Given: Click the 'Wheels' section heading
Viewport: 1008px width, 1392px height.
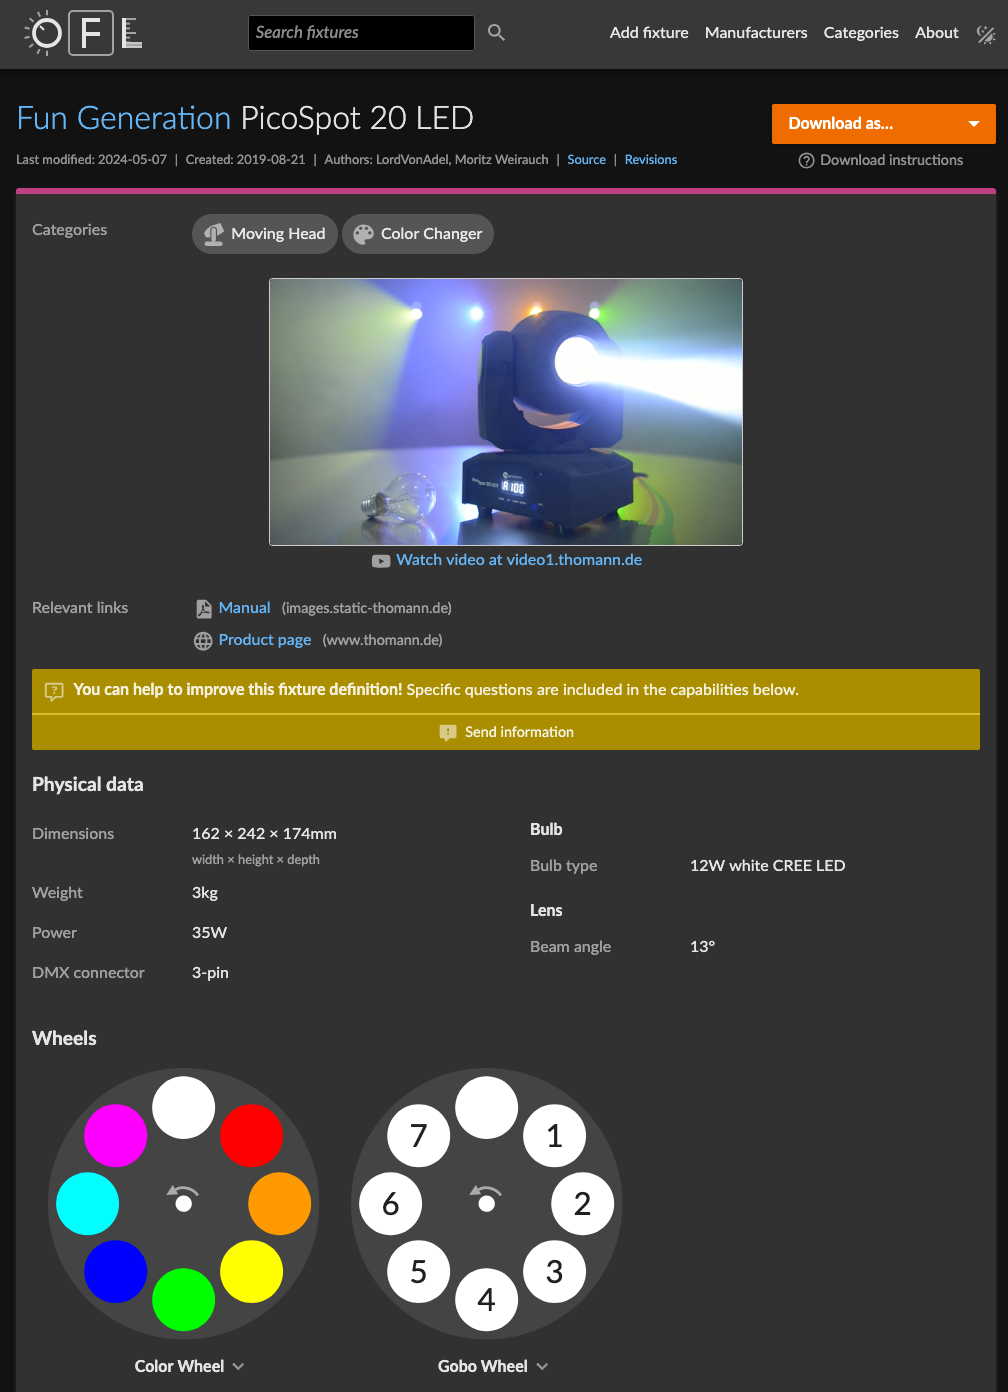Looking at the screenshot, I should (64, 1039).
